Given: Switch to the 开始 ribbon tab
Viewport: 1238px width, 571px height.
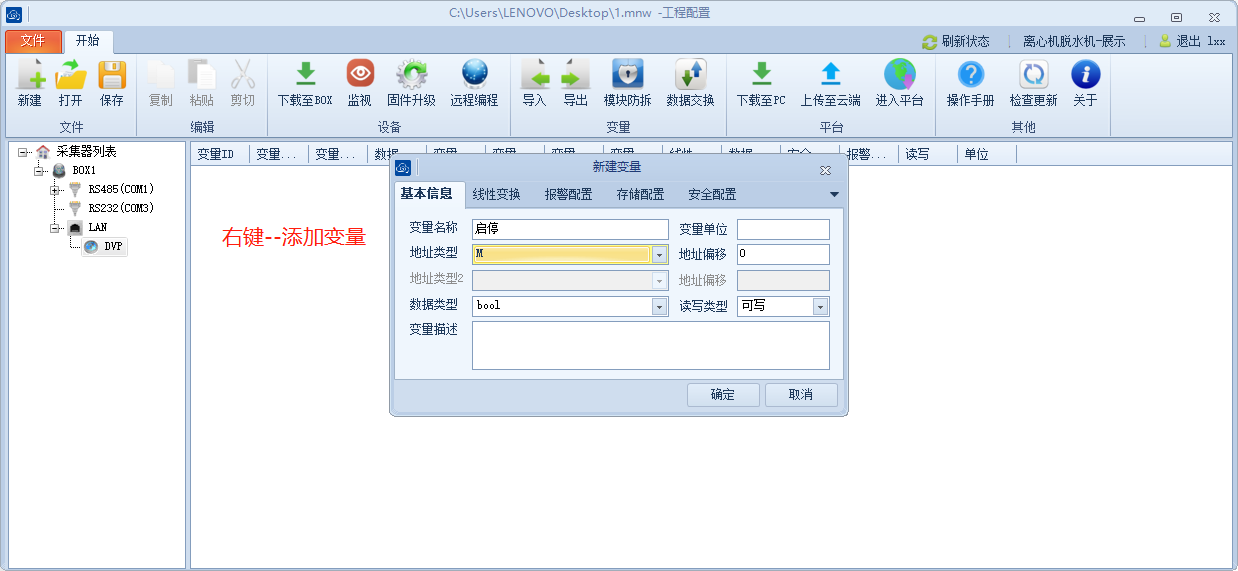Looking at the screenshot, I should (88, 41).
